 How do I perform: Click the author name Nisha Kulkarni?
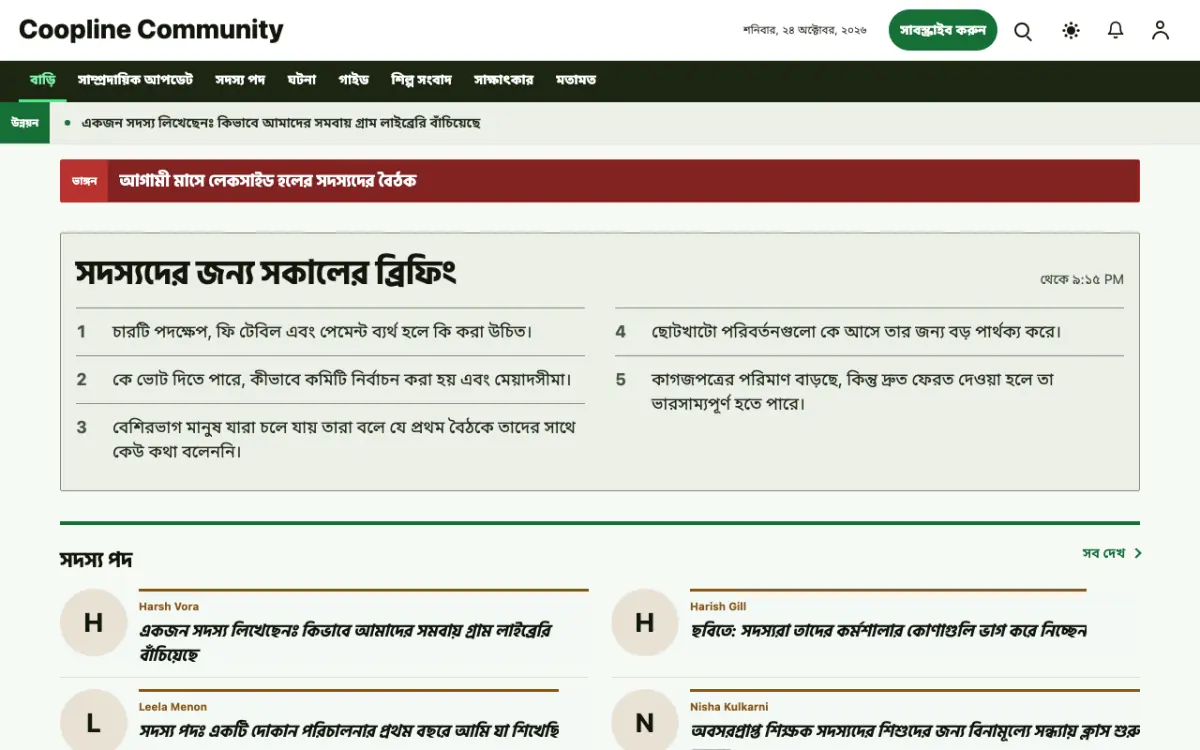point(729,707)
